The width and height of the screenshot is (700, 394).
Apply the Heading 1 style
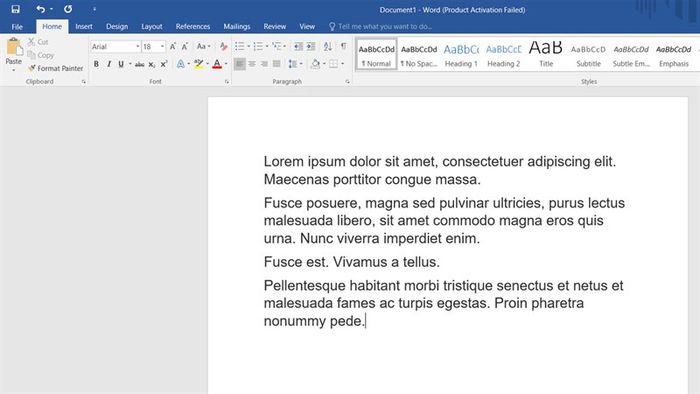click(461, 54)
